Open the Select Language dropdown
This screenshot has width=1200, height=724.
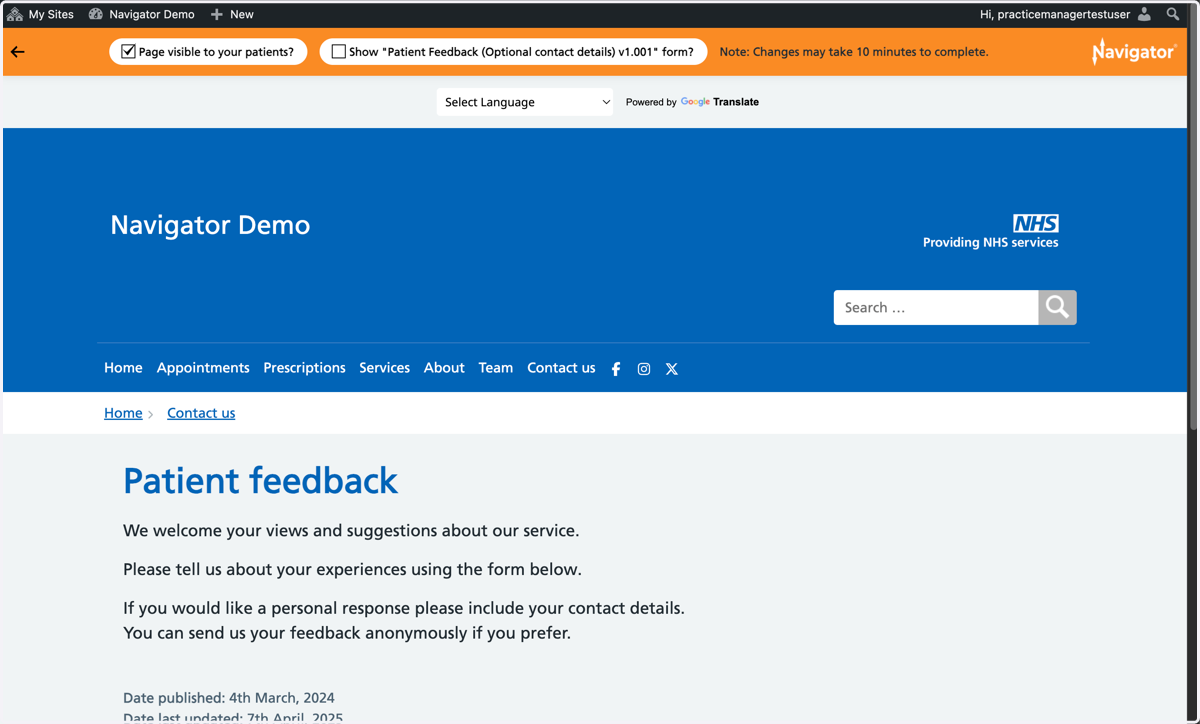coord(525,102)
